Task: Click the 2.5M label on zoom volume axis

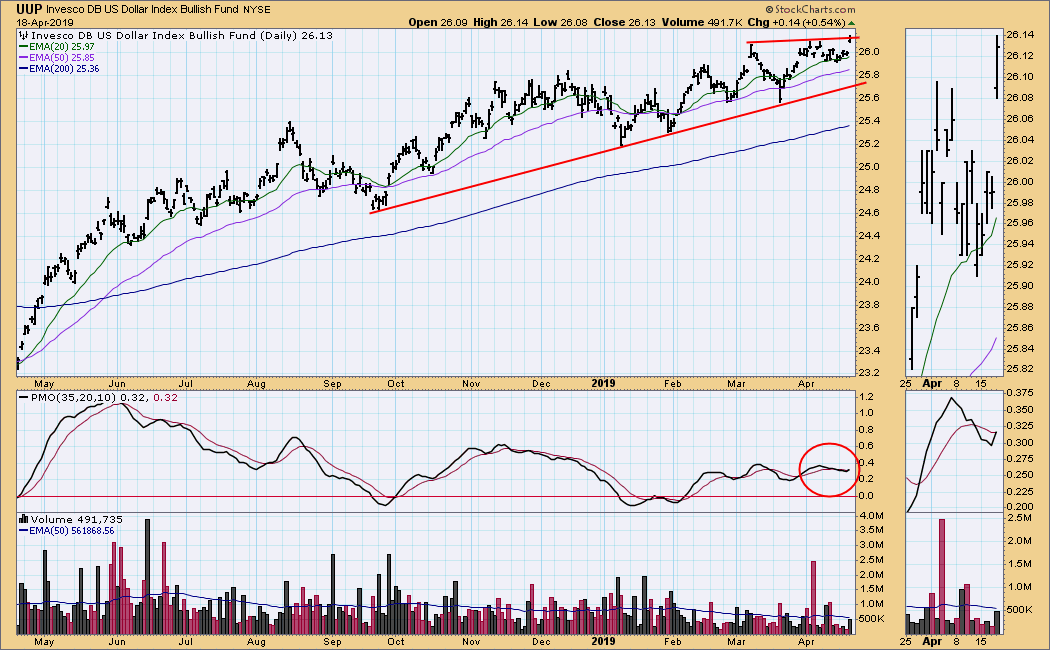Action: pyautogui.click(x=1019, y=517)
